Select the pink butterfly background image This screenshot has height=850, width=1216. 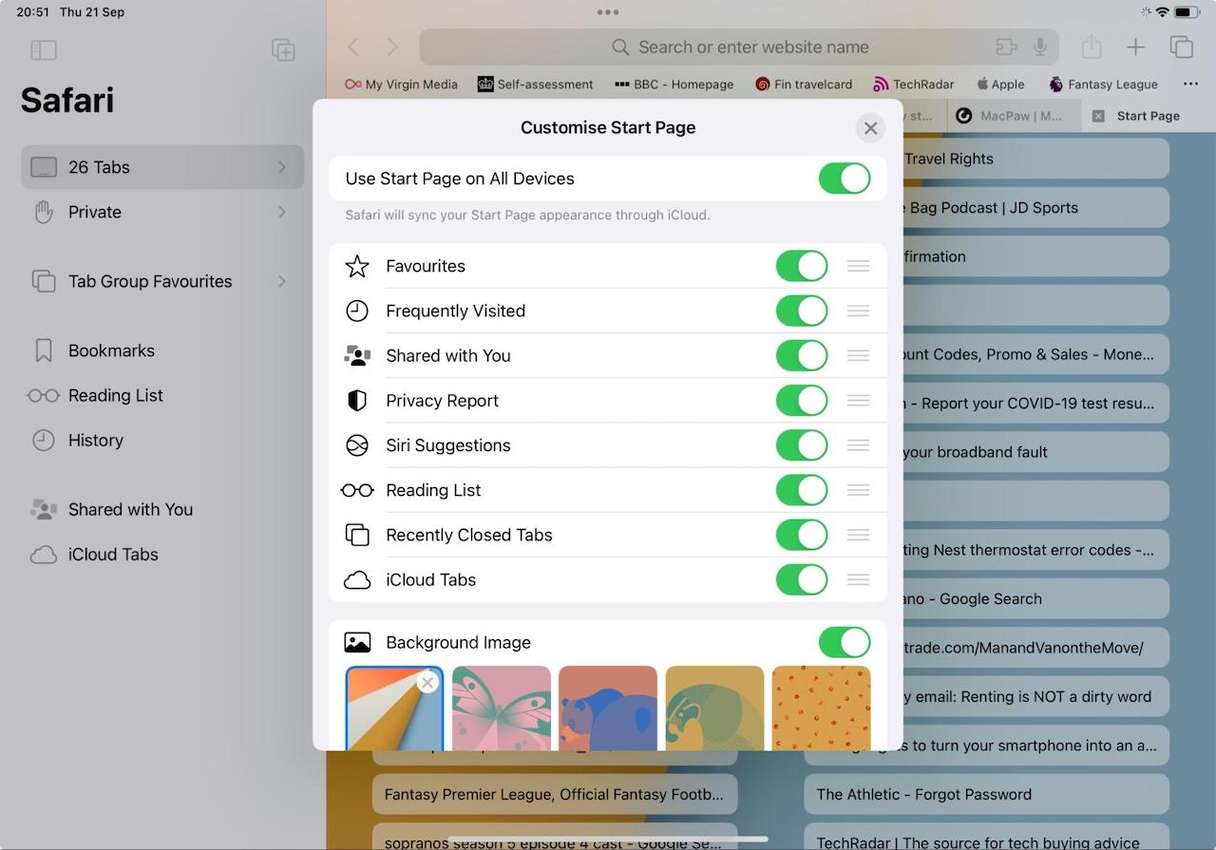pos(501,707)
